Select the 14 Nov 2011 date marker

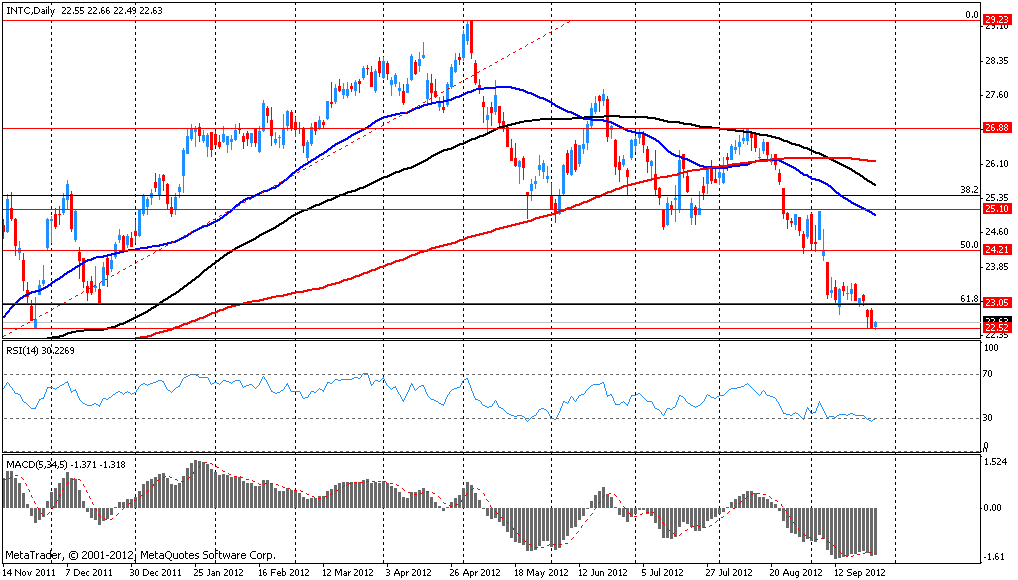click(x=30, y=573)
